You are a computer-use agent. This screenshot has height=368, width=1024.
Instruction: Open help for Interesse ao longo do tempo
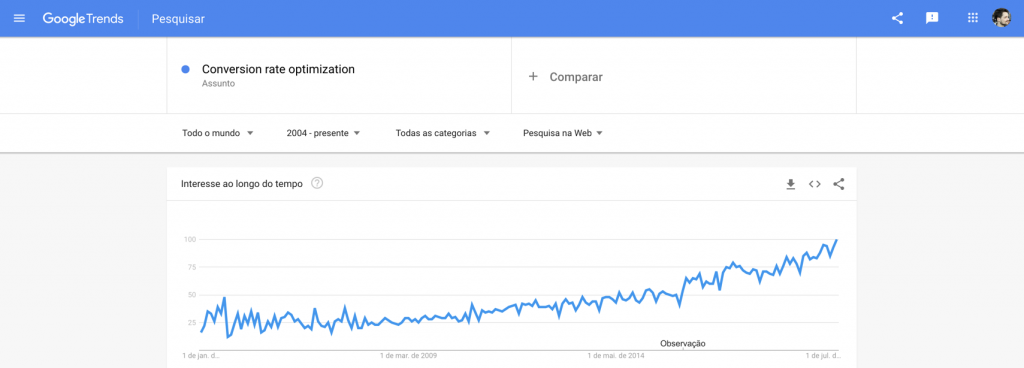pos(317,183)
